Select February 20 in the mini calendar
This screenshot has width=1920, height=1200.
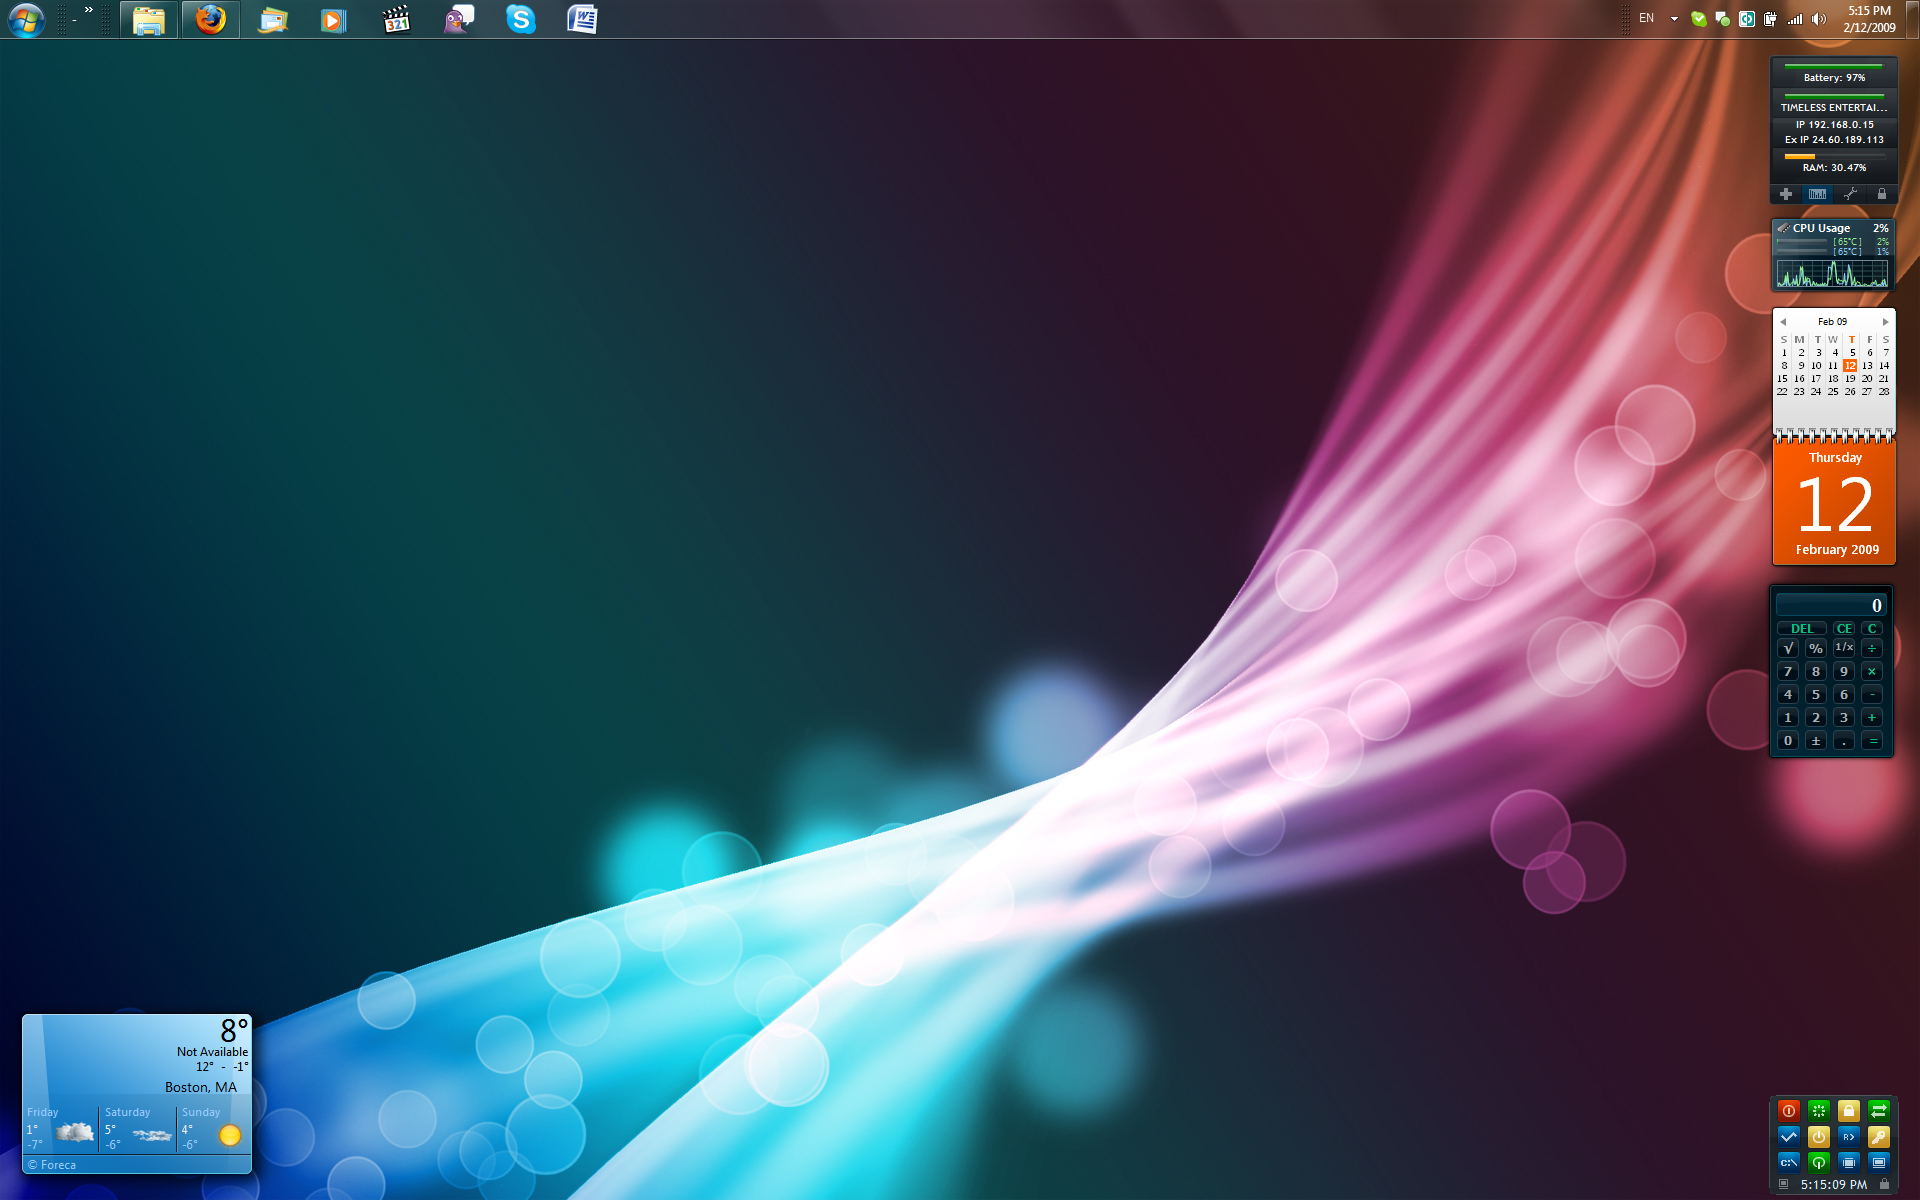[x=1866, y=379]
